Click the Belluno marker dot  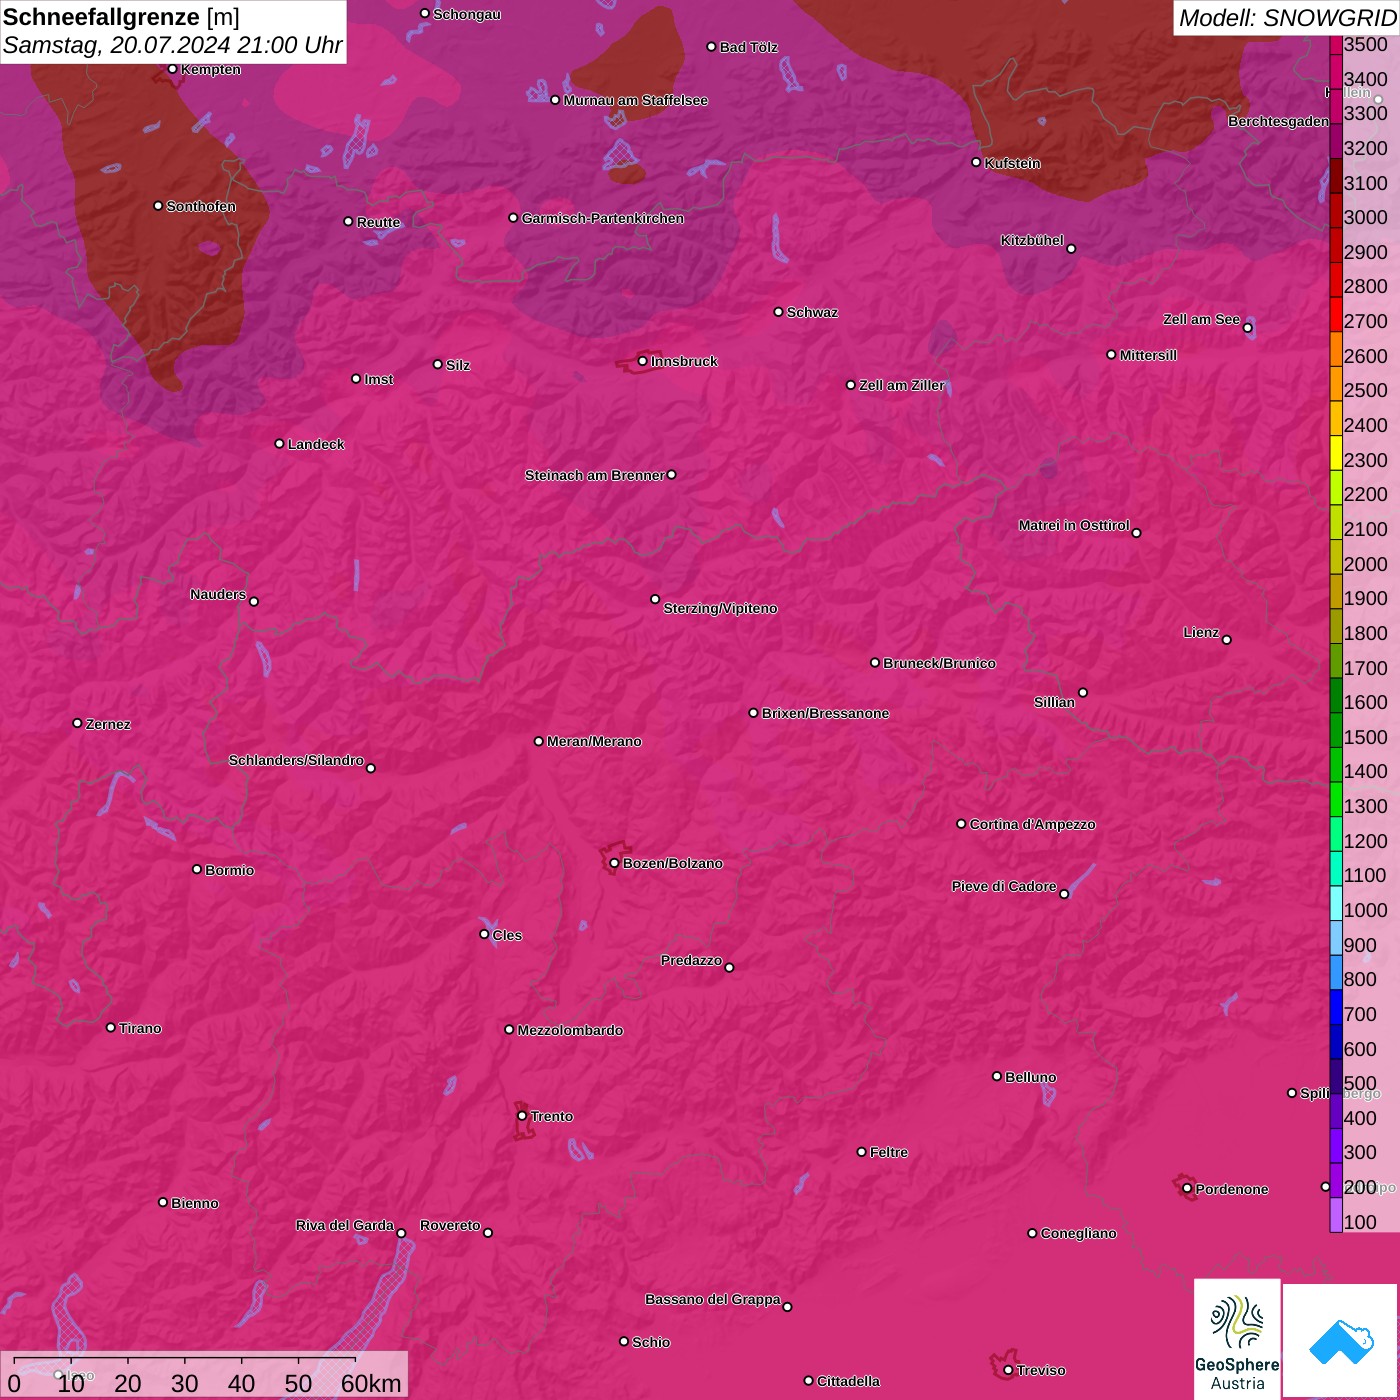[x=997, y=1076]
